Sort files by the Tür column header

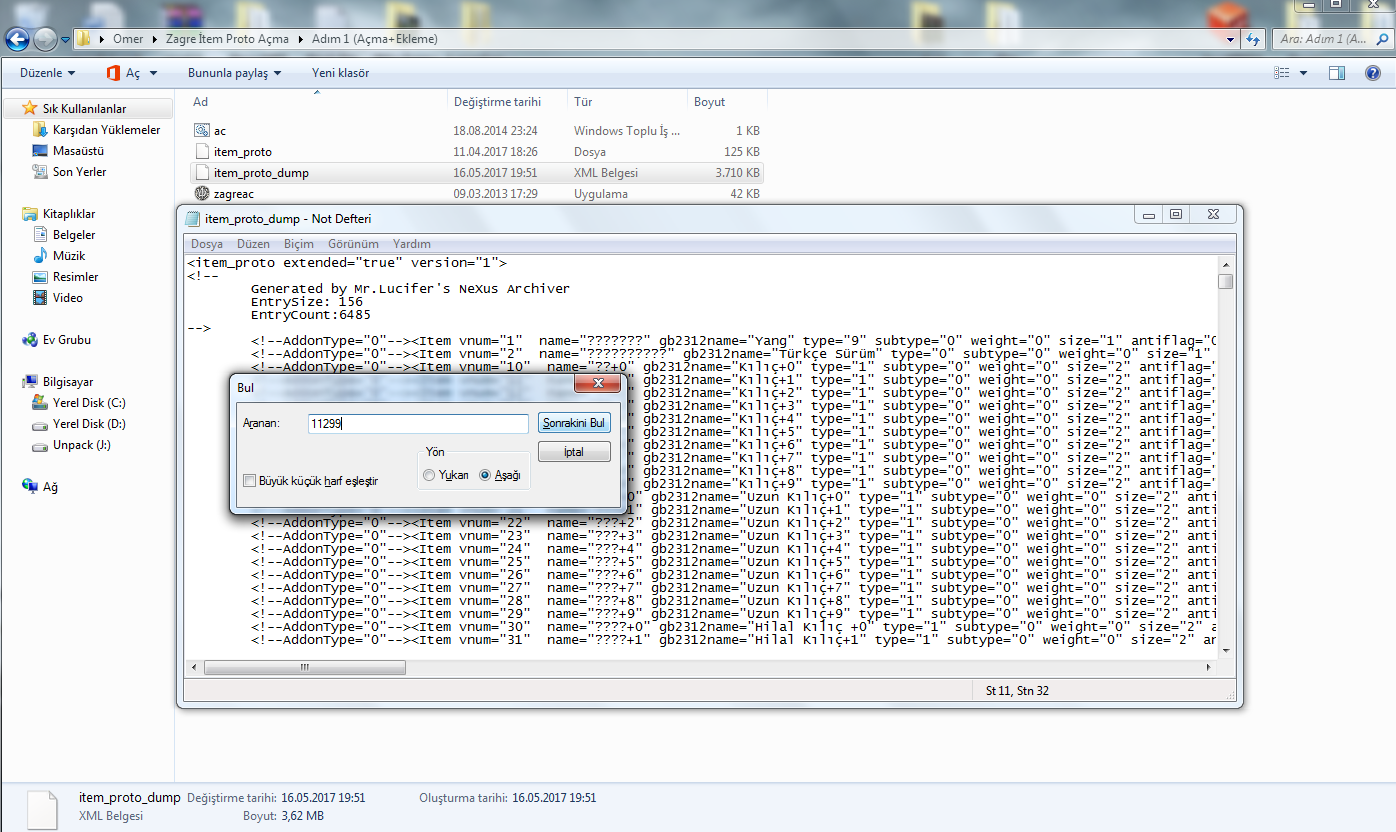coord(628,102)
